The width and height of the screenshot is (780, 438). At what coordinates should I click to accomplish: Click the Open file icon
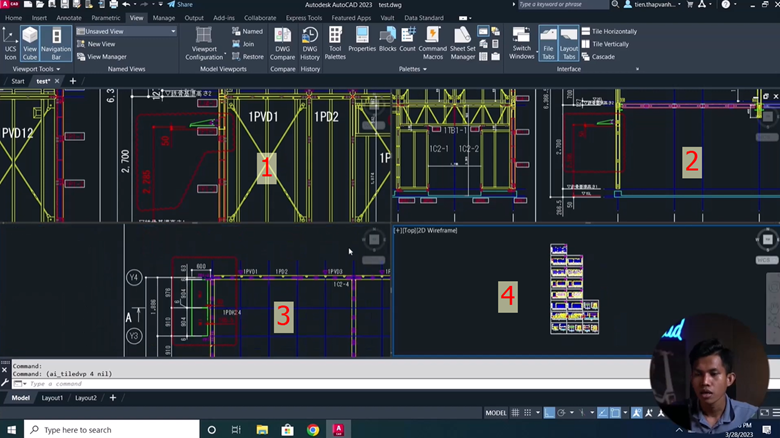40,4
